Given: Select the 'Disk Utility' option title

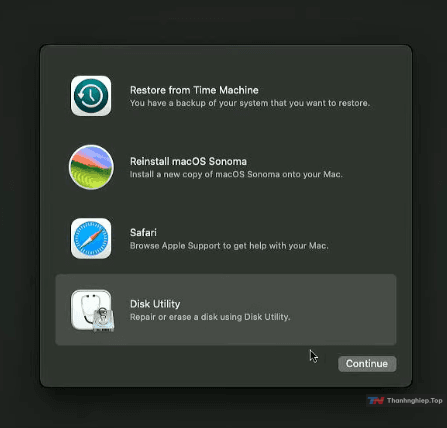Looking at the screenshot, I should 155,304.
